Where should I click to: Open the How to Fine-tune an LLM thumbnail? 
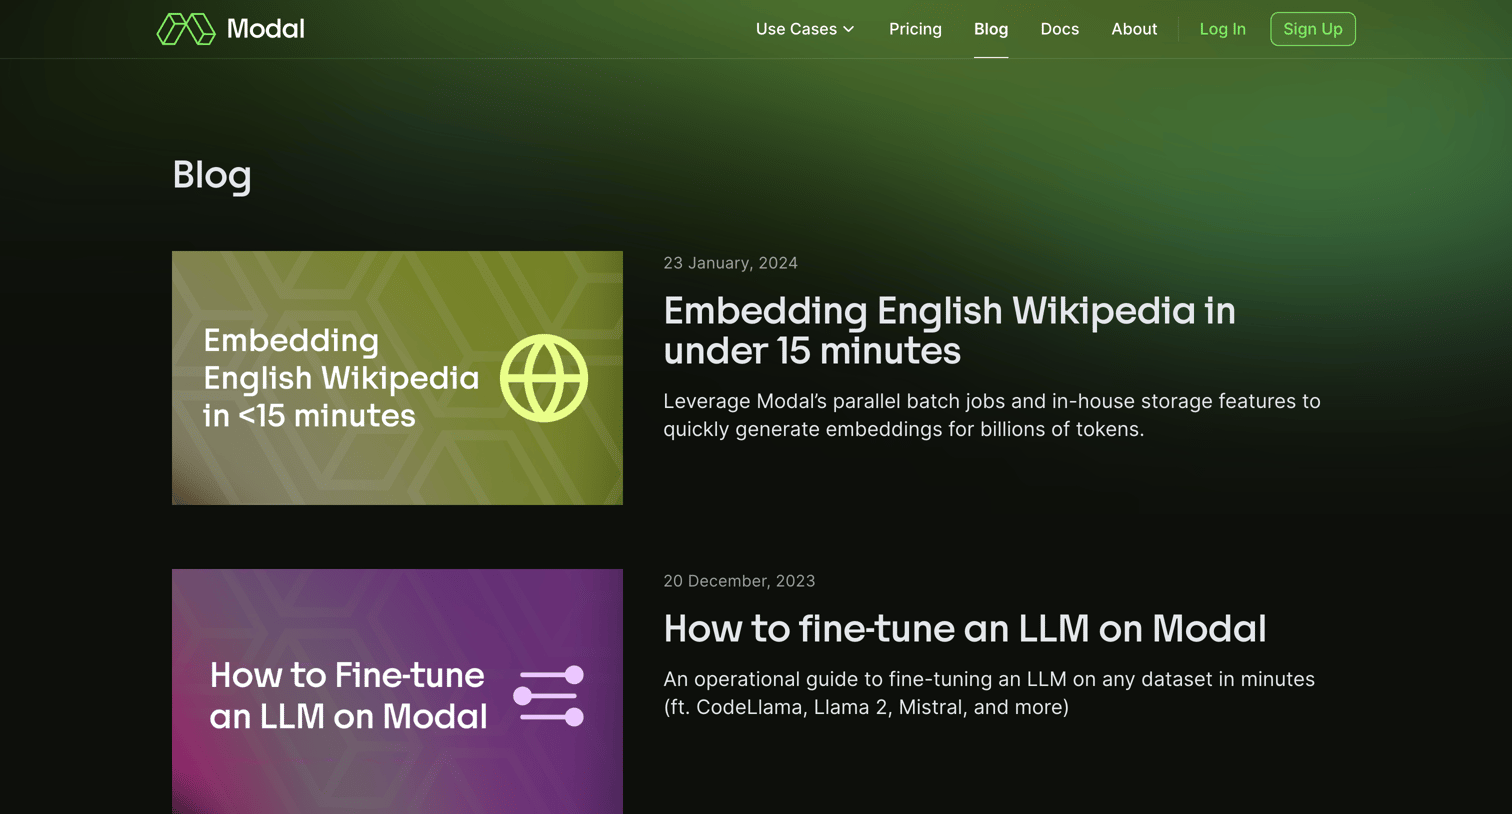click(397, 691)
